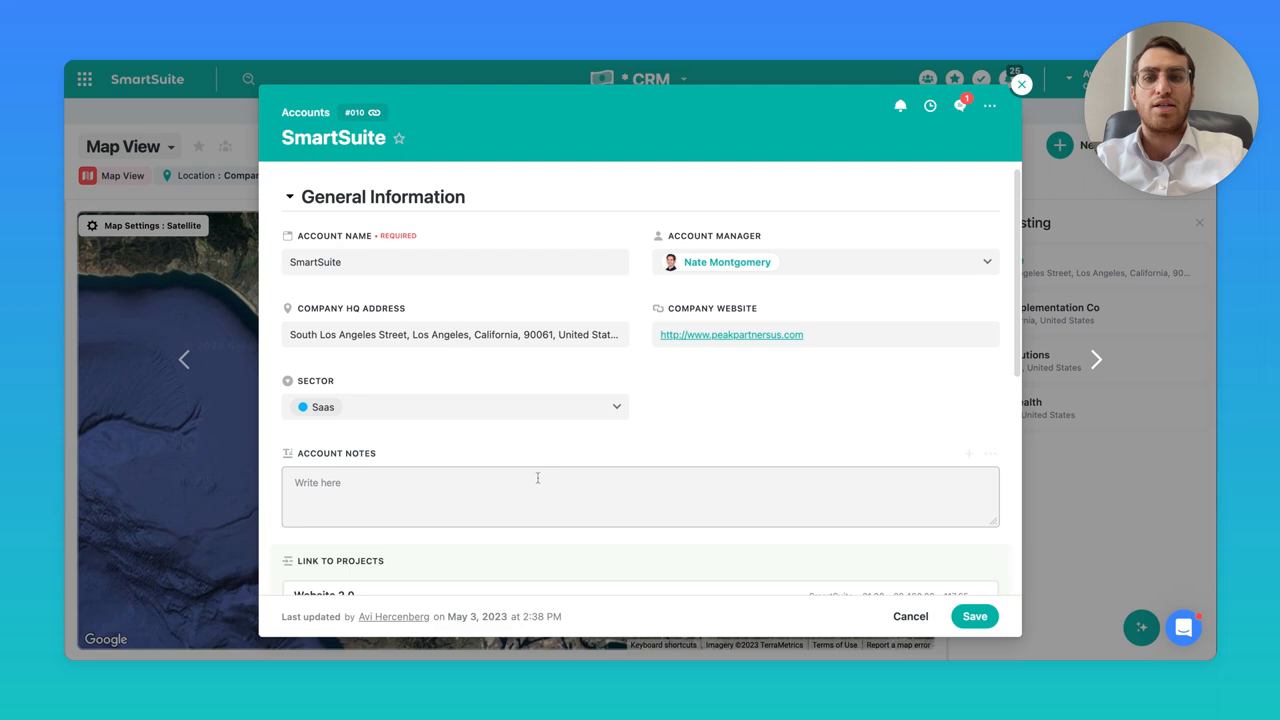The image size is (1280, 720).
Task: Open Account Notes ellipsis options
Action: click(990, 454)
